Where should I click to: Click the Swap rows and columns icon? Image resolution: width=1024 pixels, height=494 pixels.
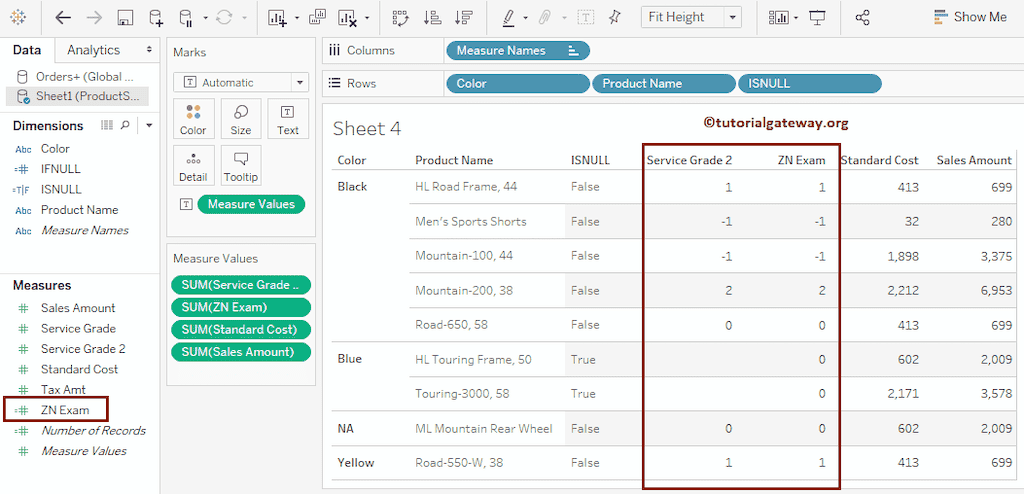point(401,17)
